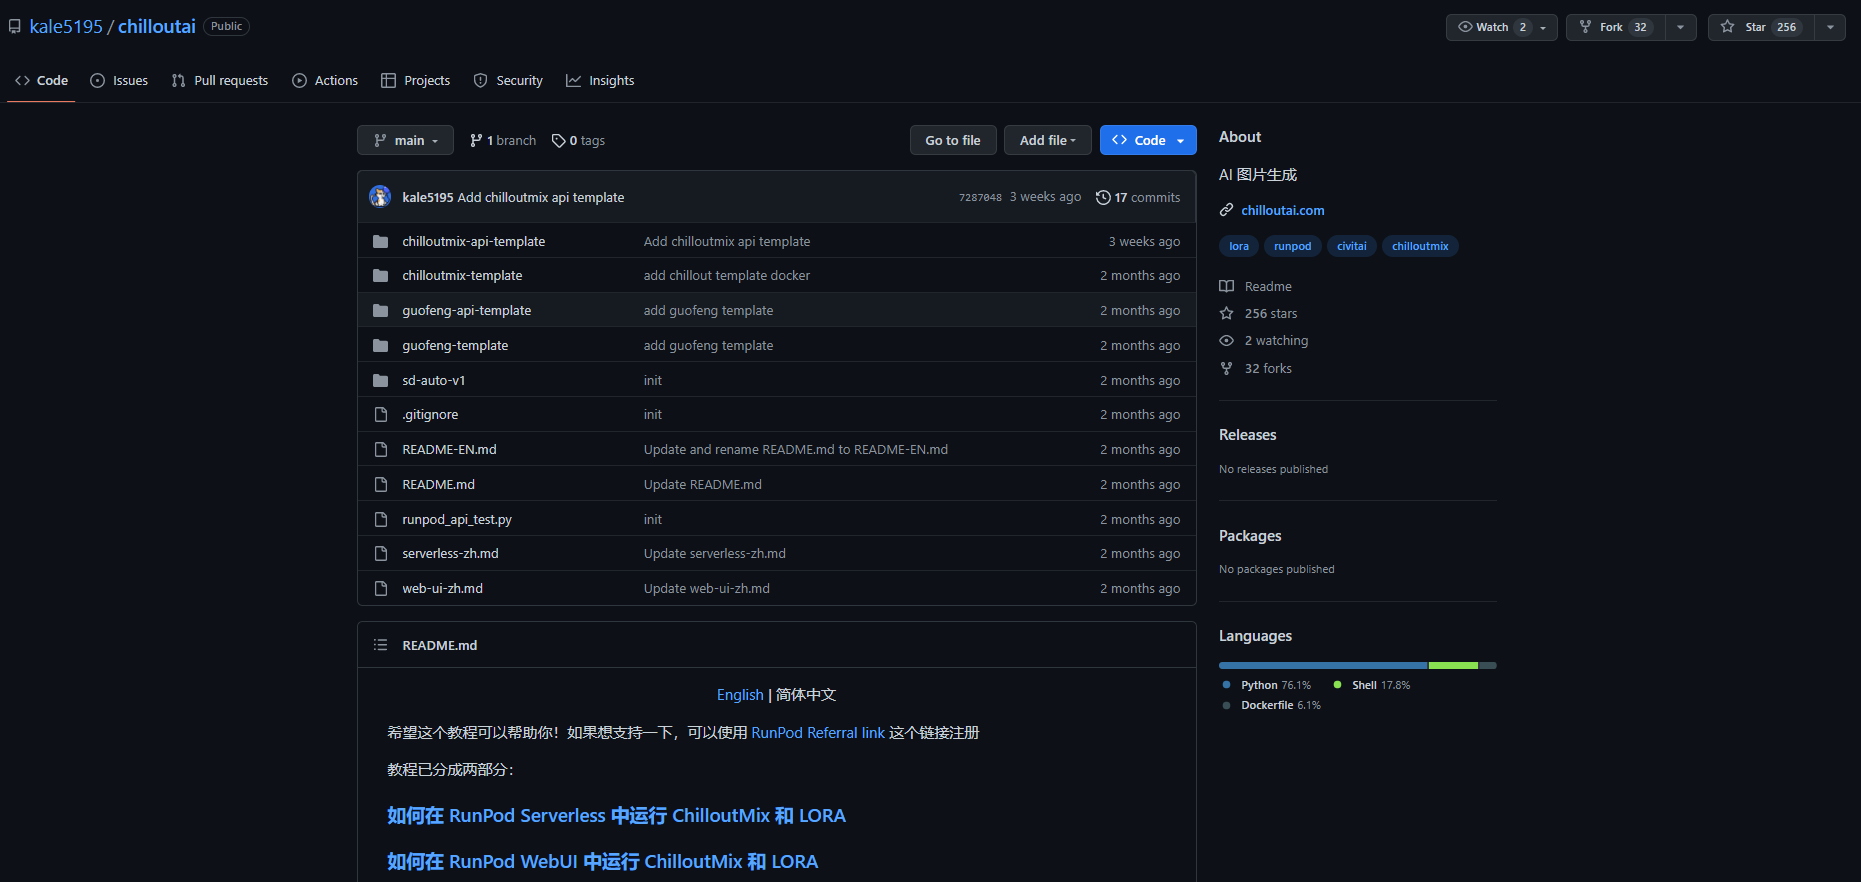1861x882 pixels.
Task: Click the lora topic tag
Action: click(1239, 246)
